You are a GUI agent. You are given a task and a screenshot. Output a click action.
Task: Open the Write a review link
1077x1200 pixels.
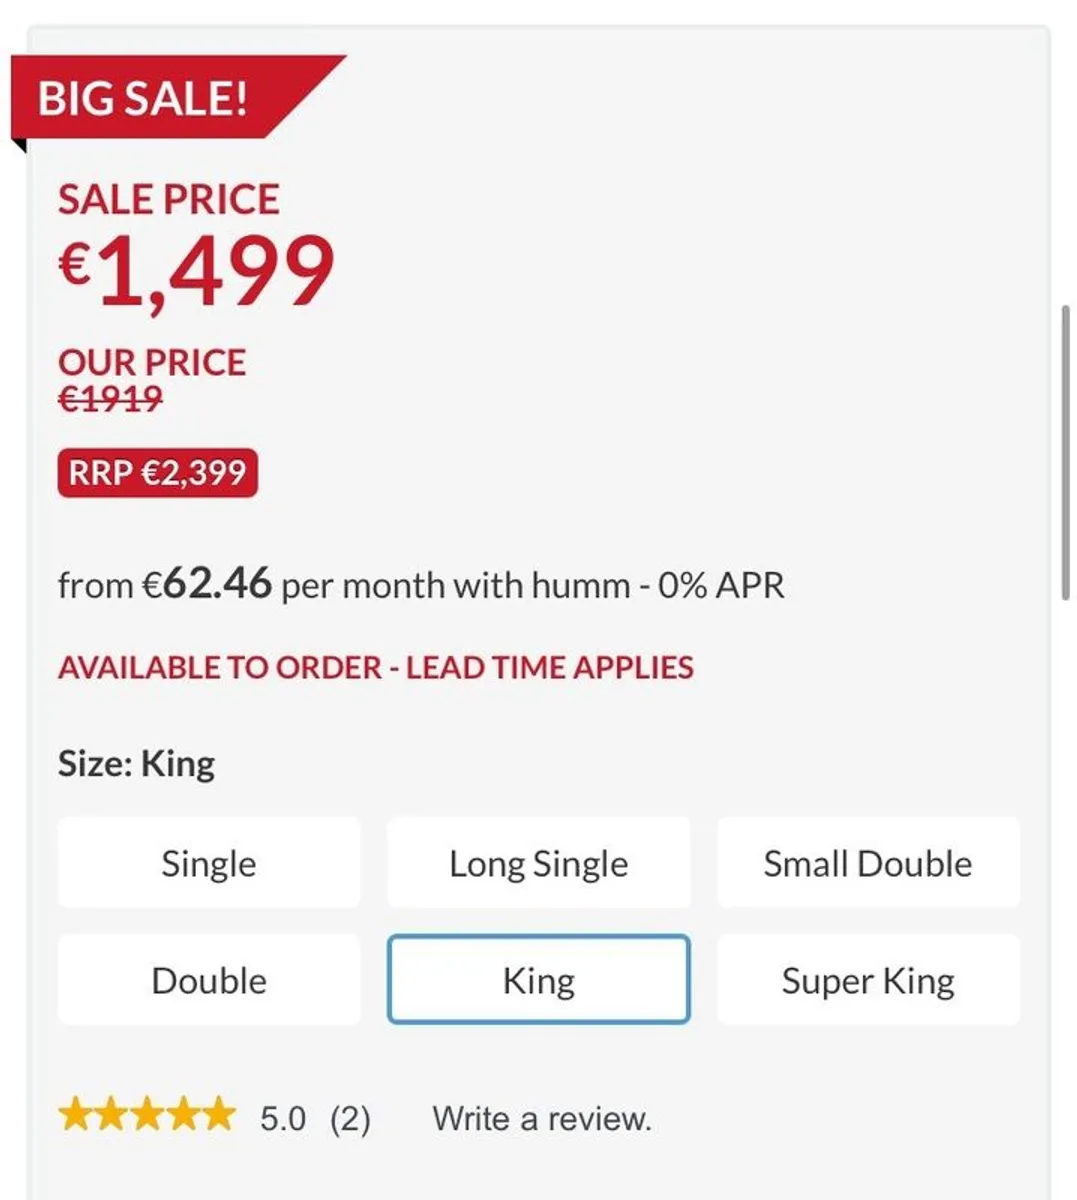click(x=541, y=1118)
